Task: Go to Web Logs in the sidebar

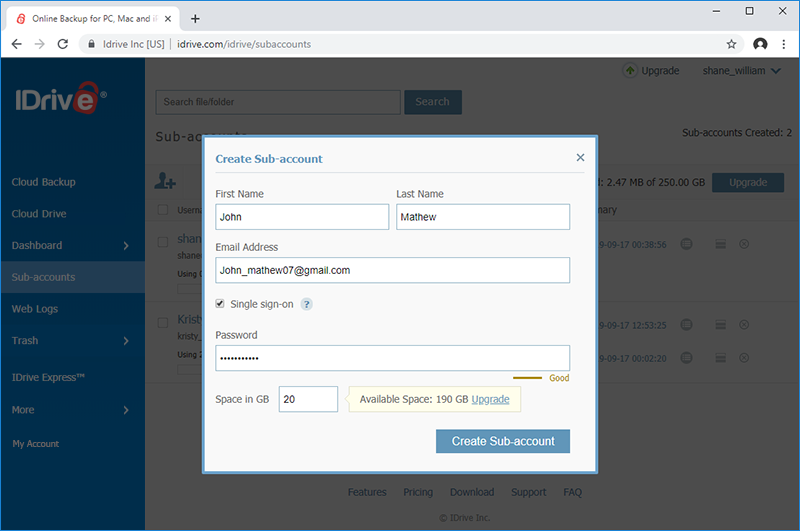Action: [x=35, y=309]
